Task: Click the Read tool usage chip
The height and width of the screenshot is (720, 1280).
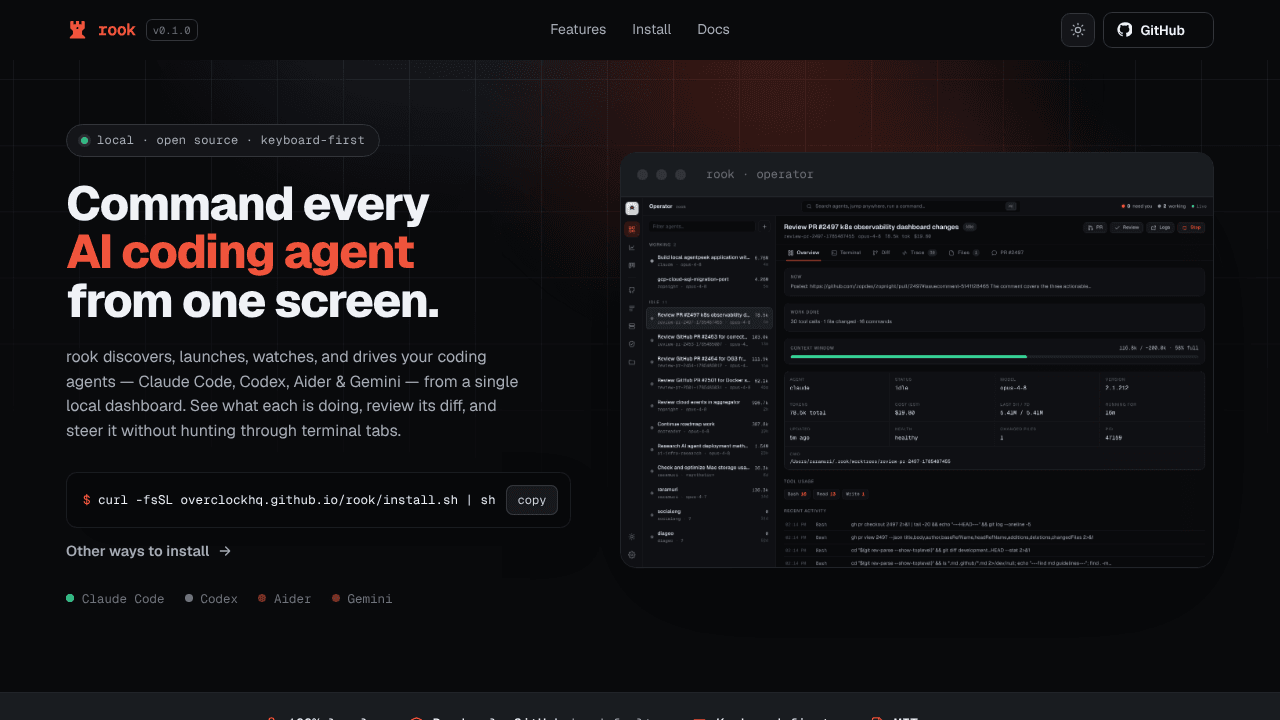Action: pyautogui.click(x=825, y=494)
